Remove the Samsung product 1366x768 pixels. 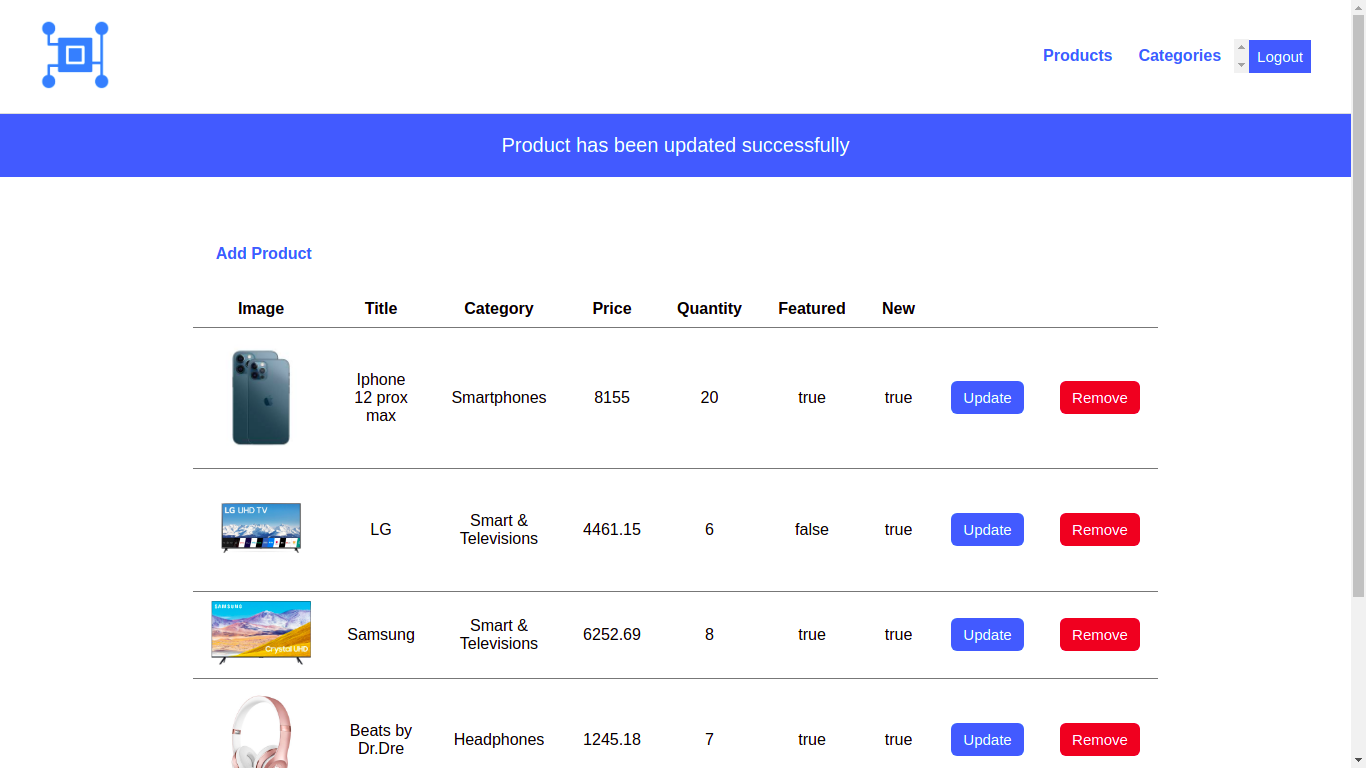[1100, 635]
